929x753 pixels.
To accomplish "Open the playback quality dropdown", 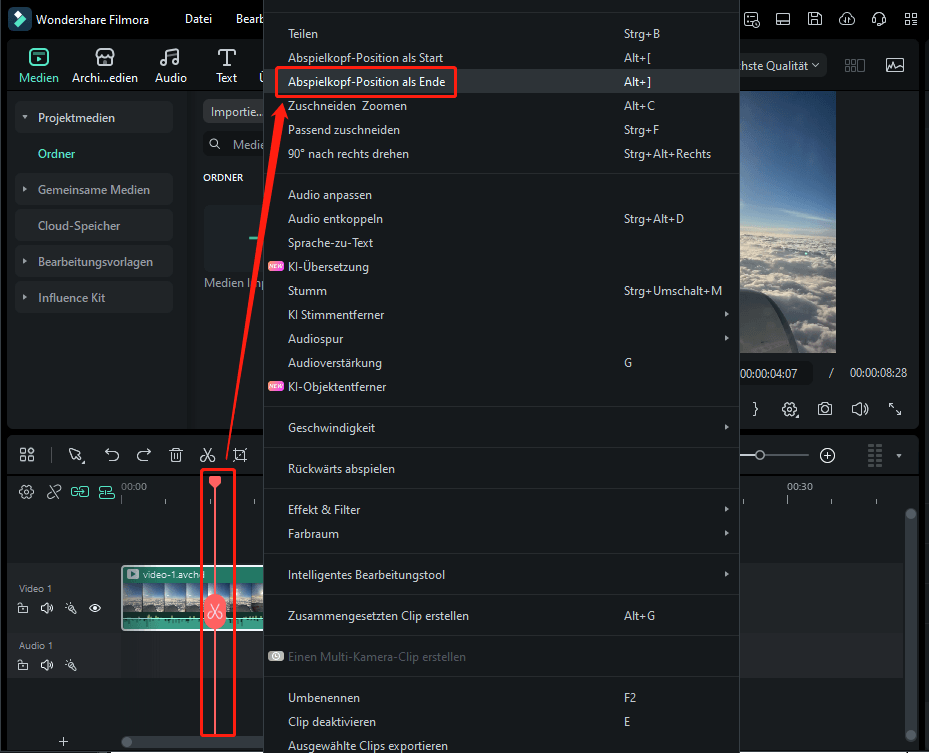I will click(x=780, y=65).
